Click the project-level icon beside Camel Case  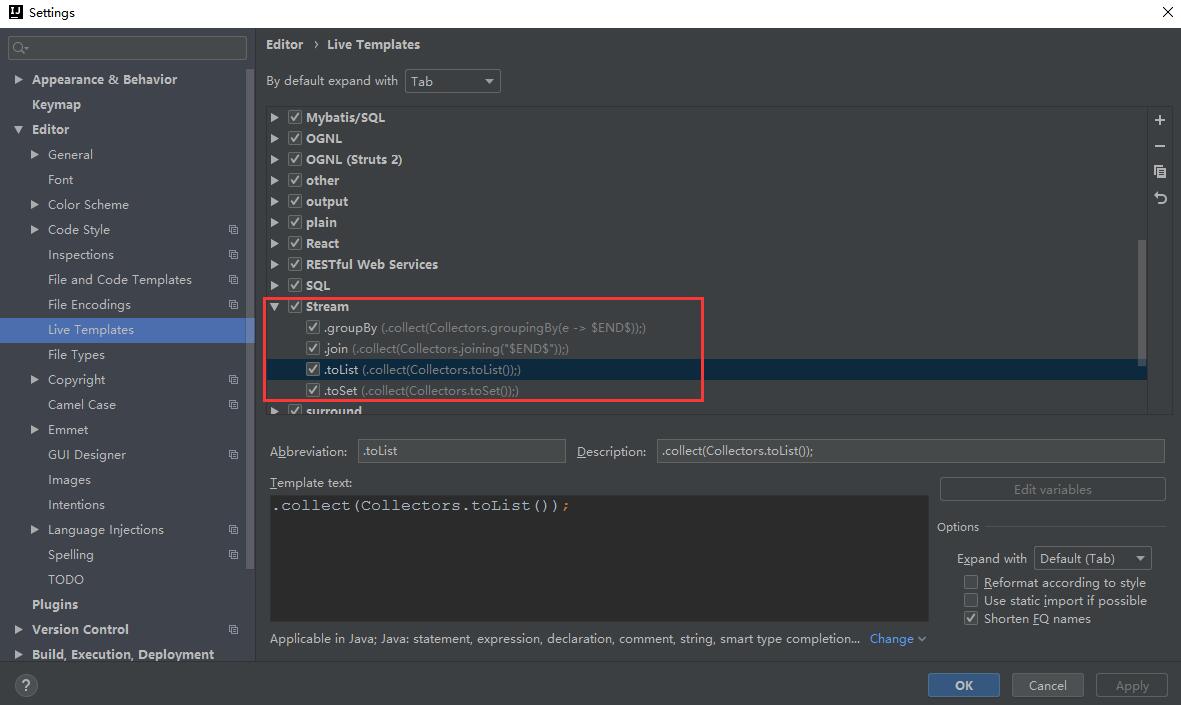(233, 404)
